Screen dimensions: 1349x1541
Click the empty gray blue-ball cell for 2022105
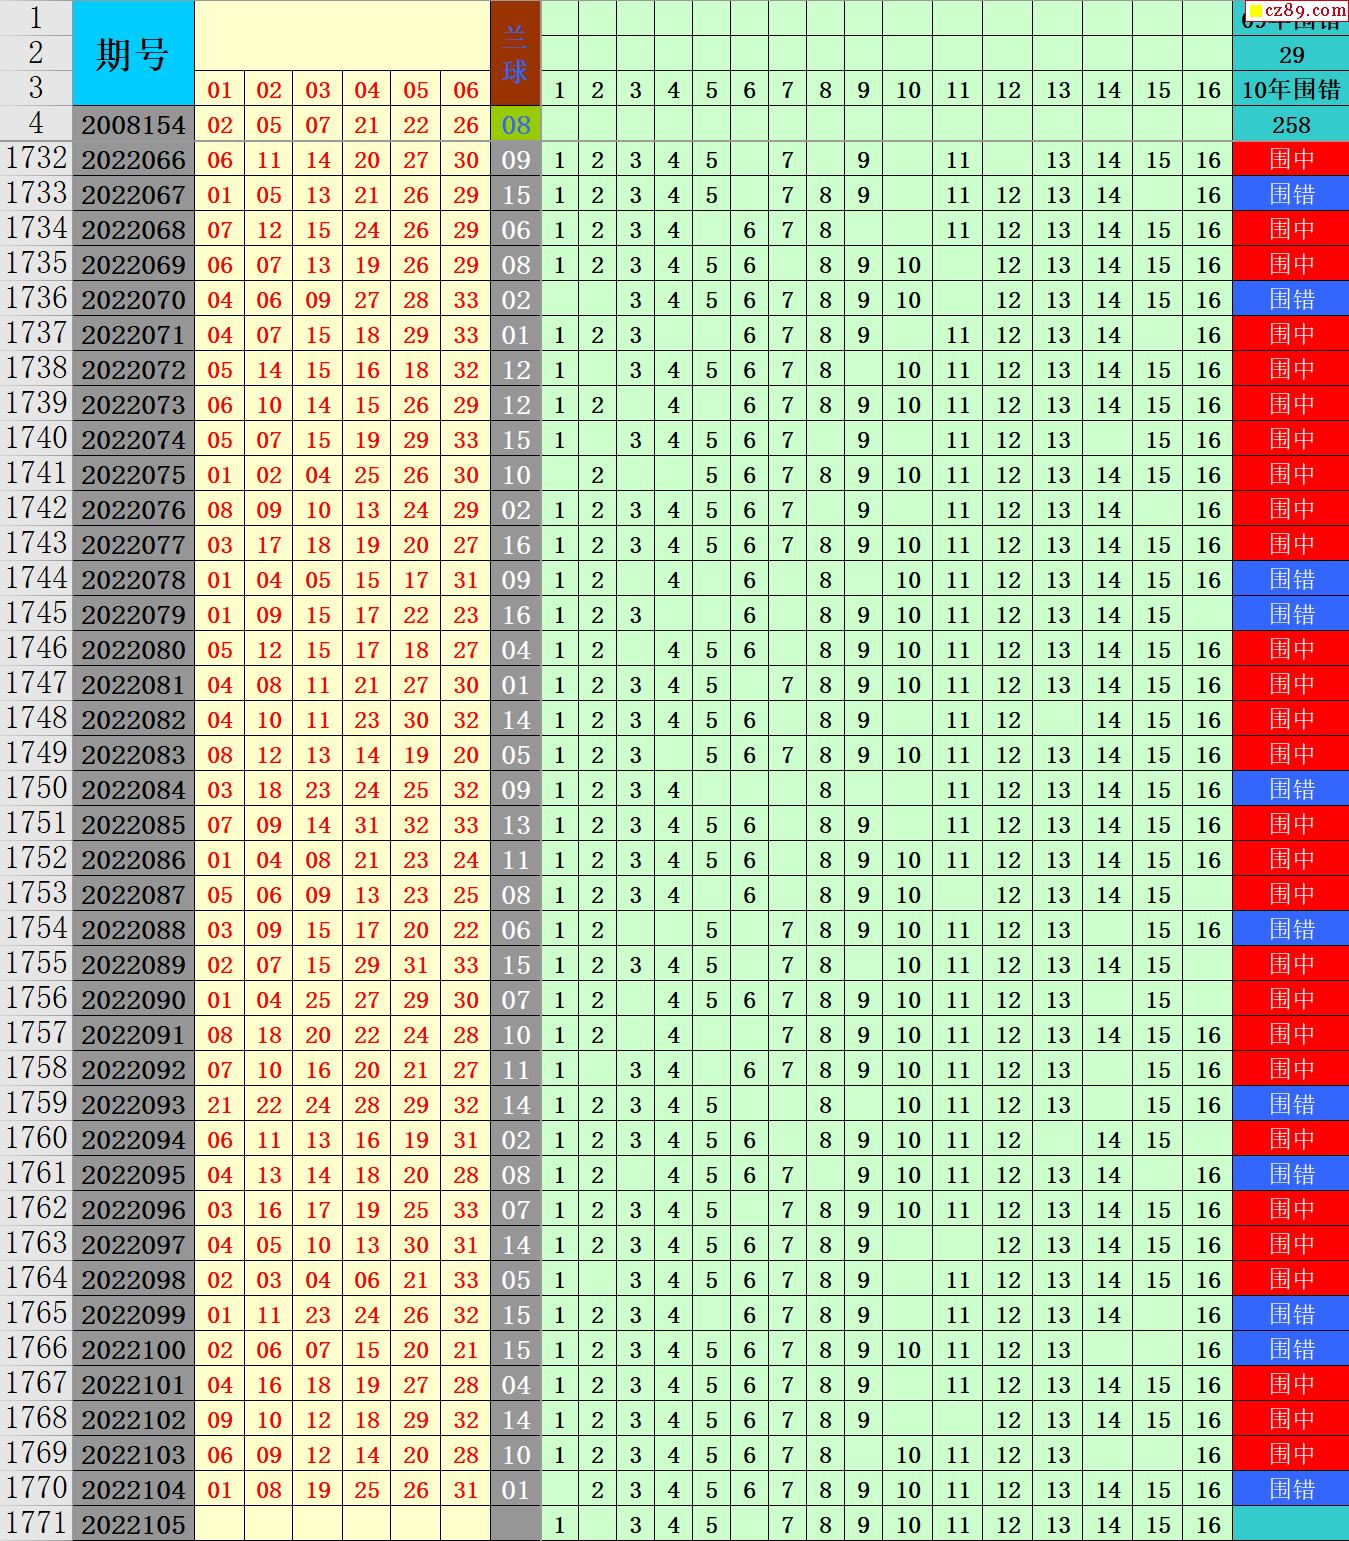(515, 1524)
